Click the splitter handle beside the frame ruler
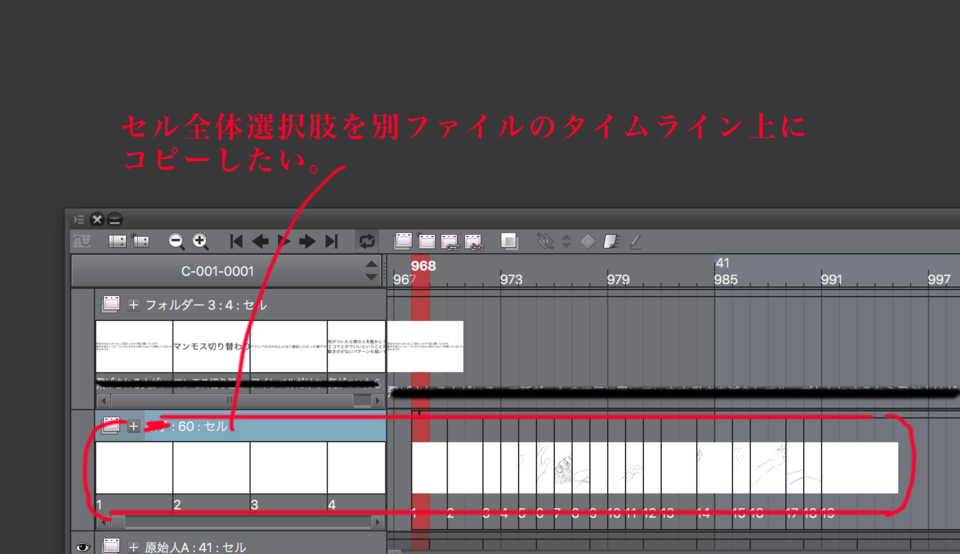This screenshot has width=960, height=554. click(385, 271)
